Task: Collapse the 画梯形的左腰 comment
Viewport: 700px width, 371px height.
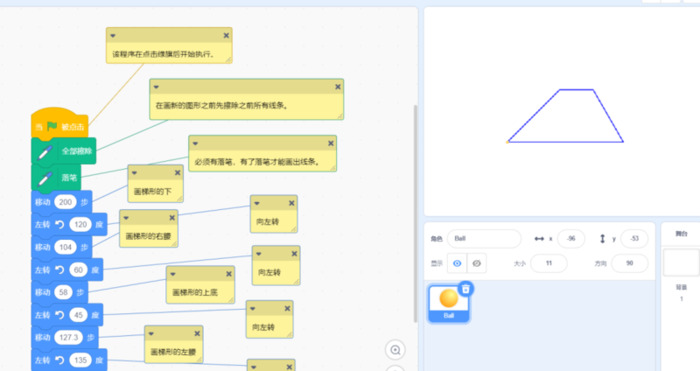Action: 151,333
